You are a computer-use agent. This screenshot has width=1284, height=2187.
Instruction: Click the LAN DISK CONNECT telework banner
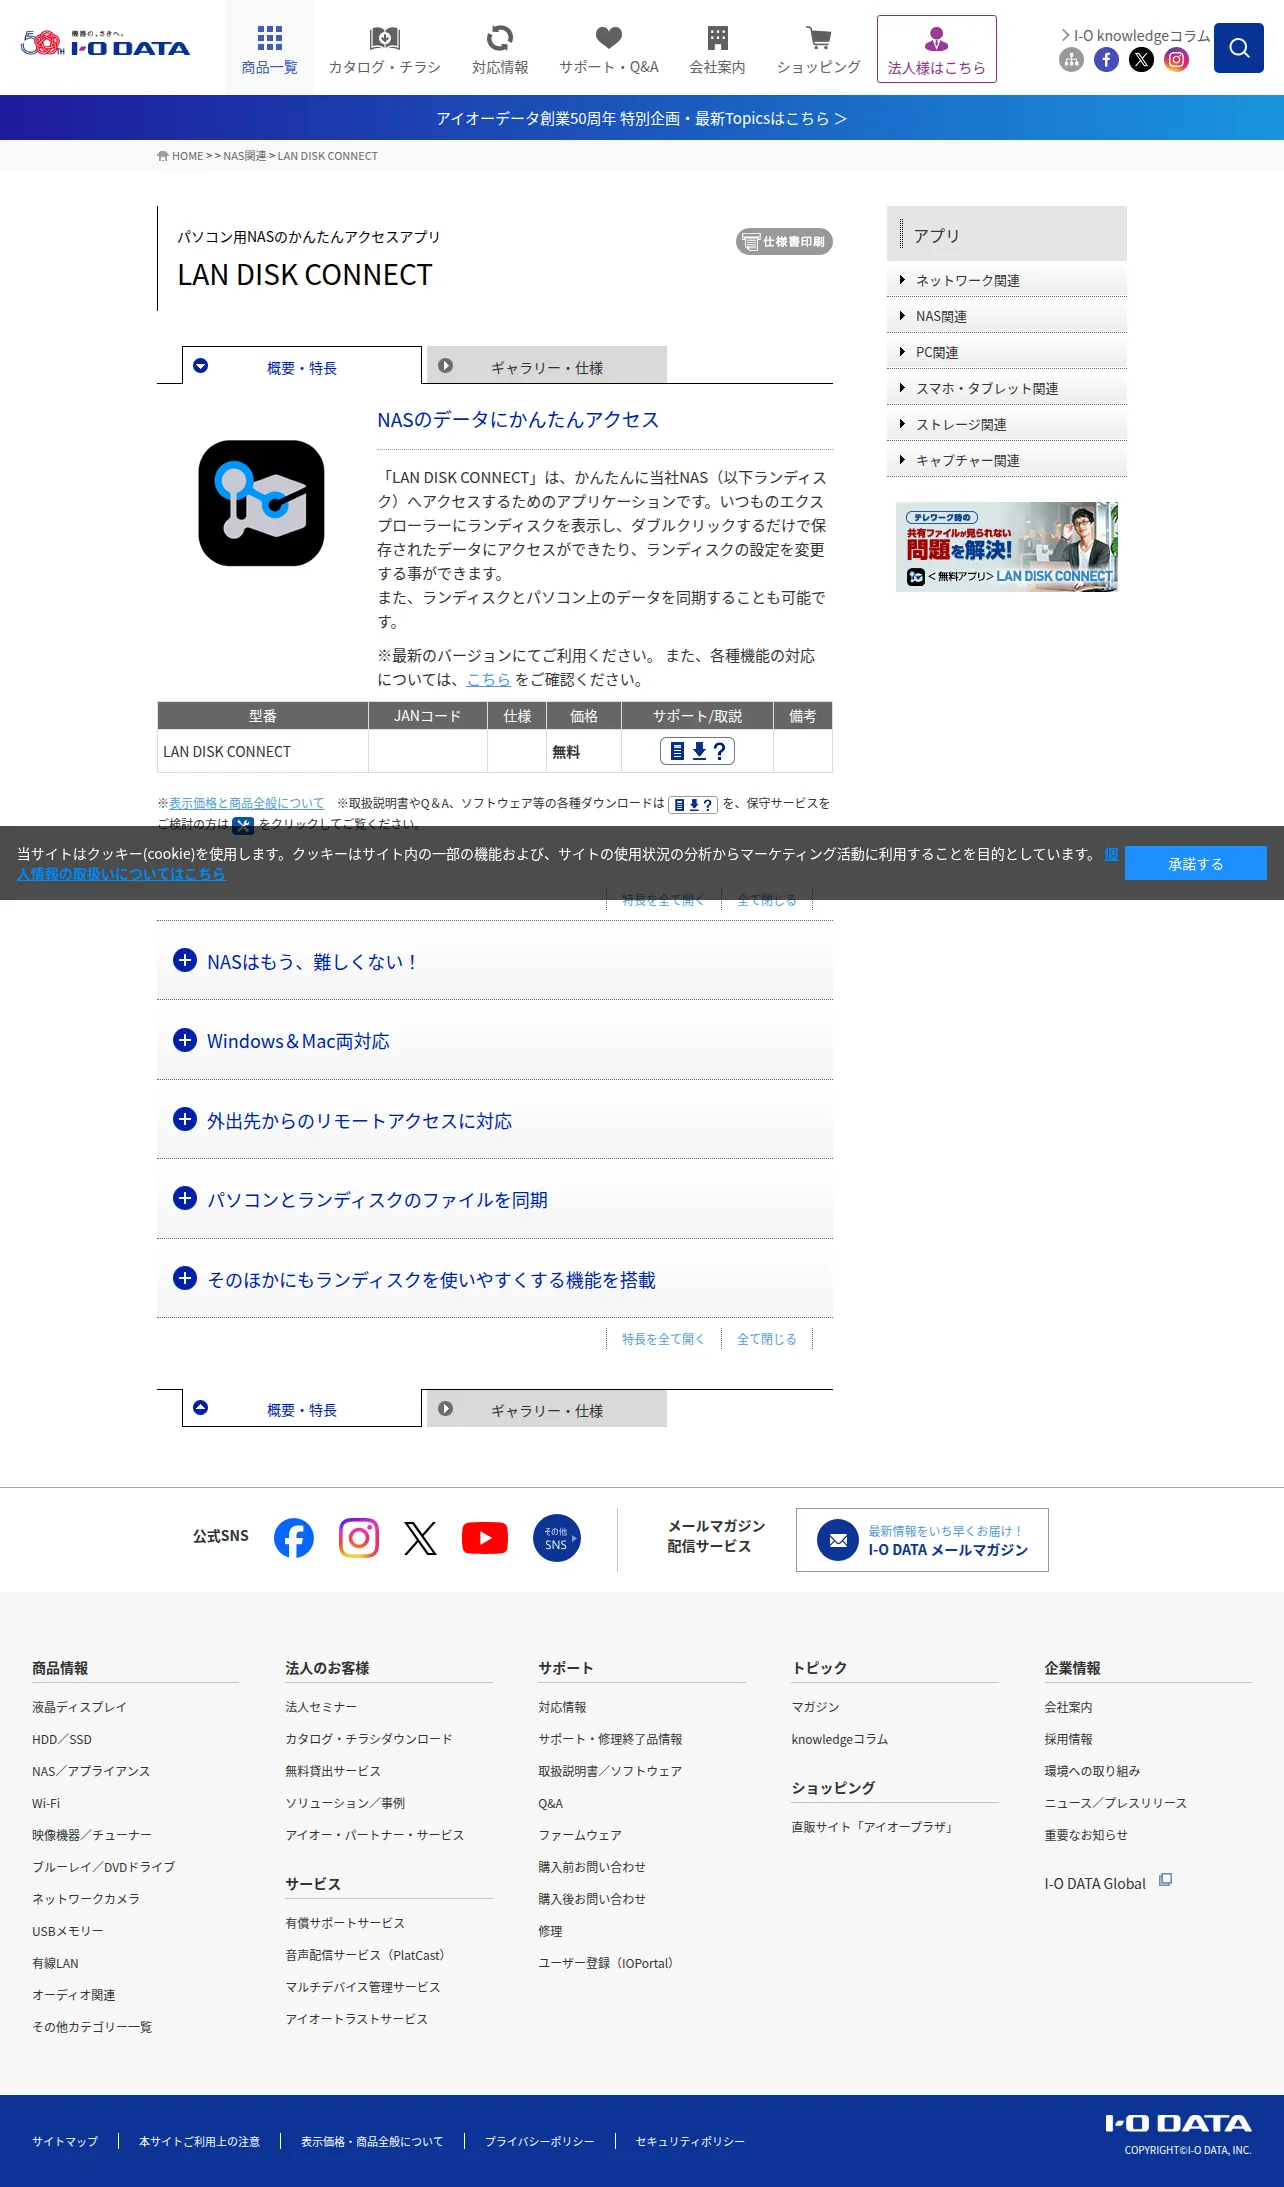pos(1007,547)
